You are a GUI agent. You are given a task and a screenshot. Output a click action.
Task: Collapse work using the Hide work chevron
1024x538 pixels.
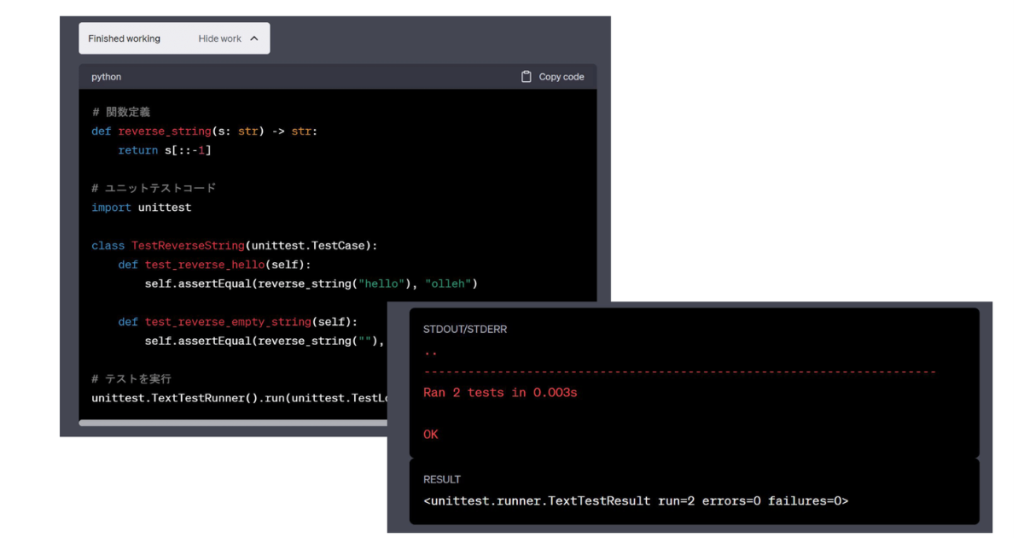coord(254,39)
